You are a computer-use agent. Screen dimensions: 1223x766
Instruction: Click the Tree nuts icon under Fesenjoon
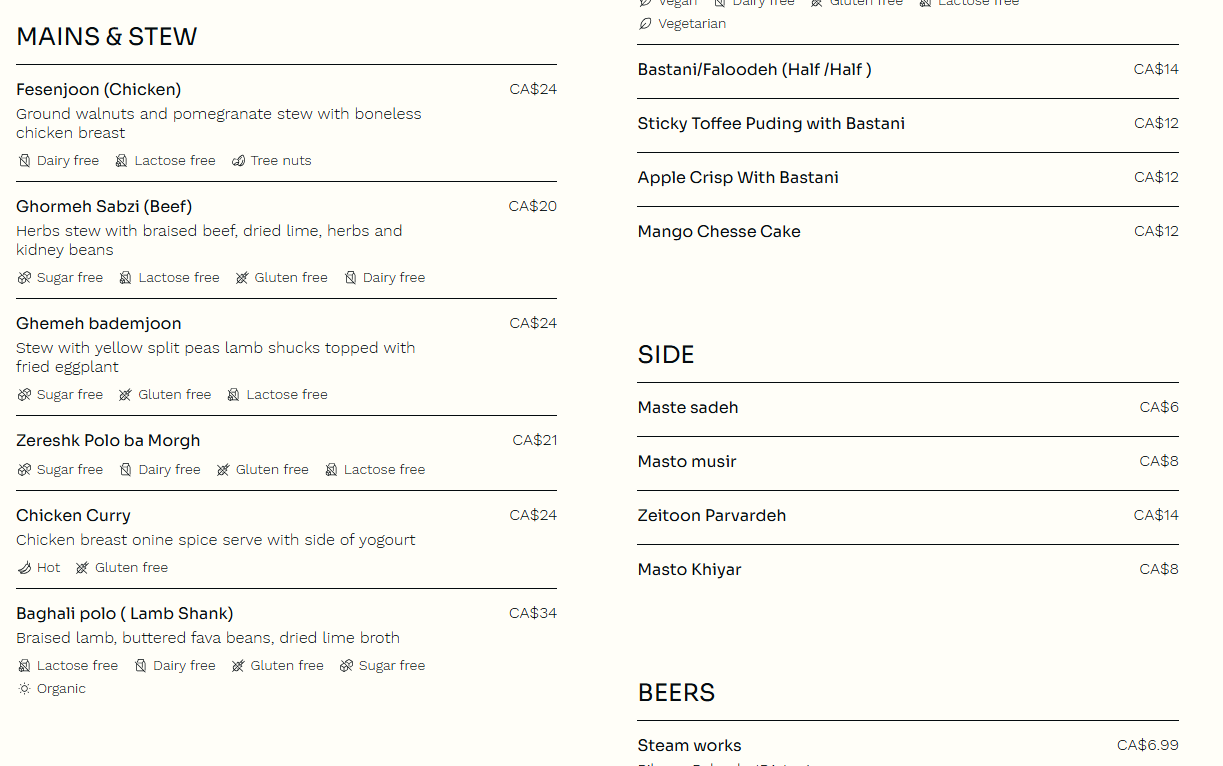tap(239, 161)
